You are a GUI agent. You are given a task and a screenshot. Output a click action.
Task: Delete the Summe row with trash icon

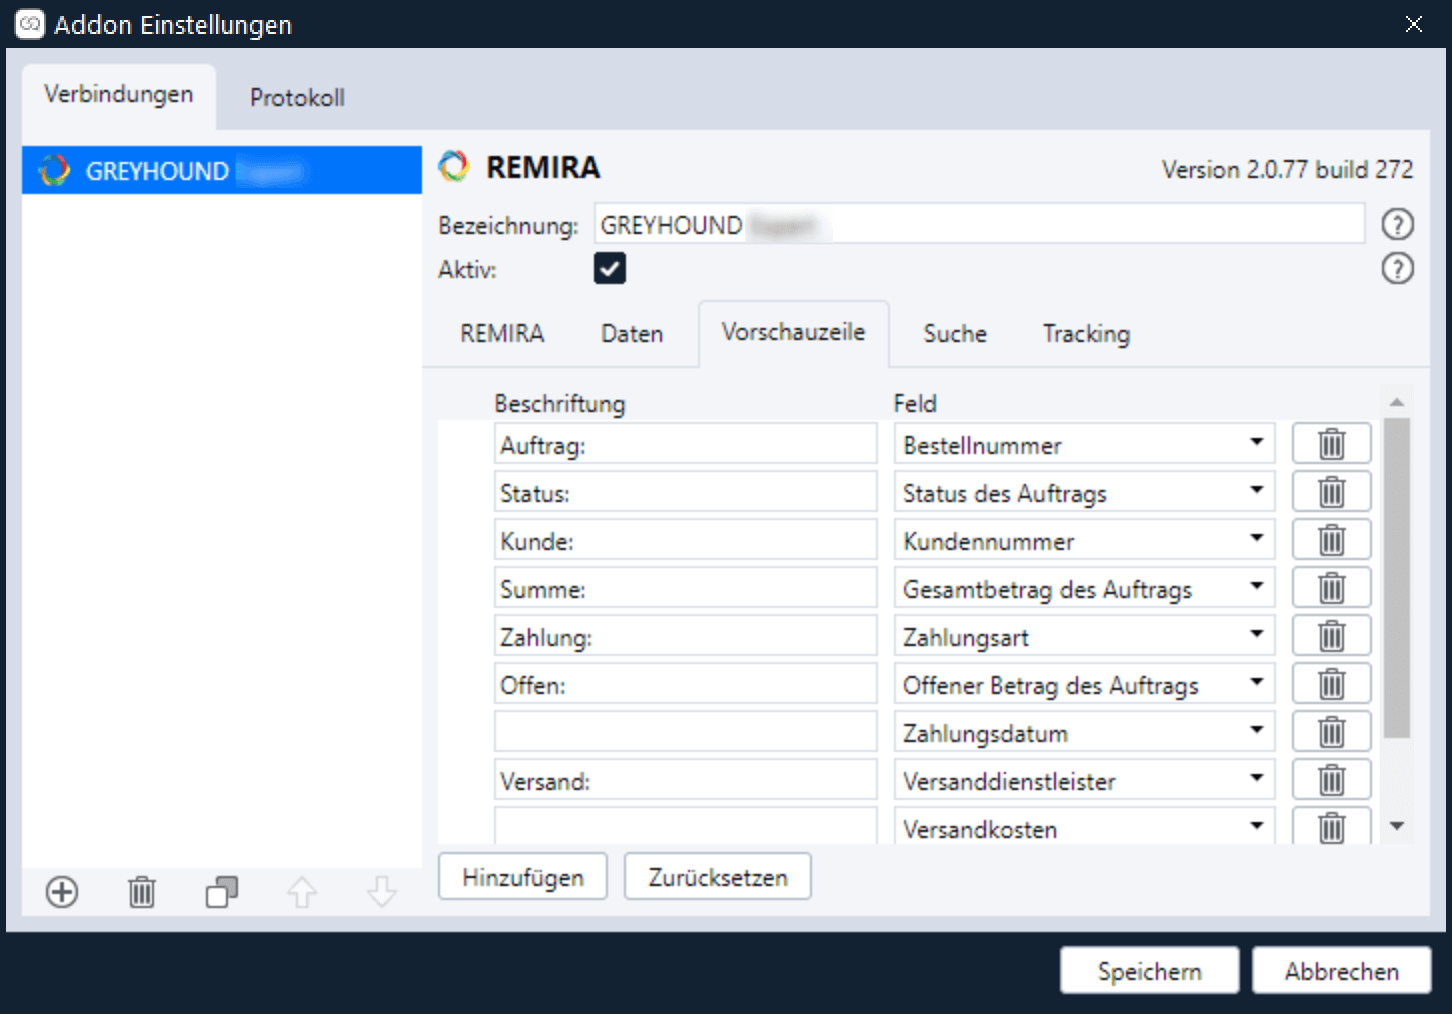pos(1331,587)
